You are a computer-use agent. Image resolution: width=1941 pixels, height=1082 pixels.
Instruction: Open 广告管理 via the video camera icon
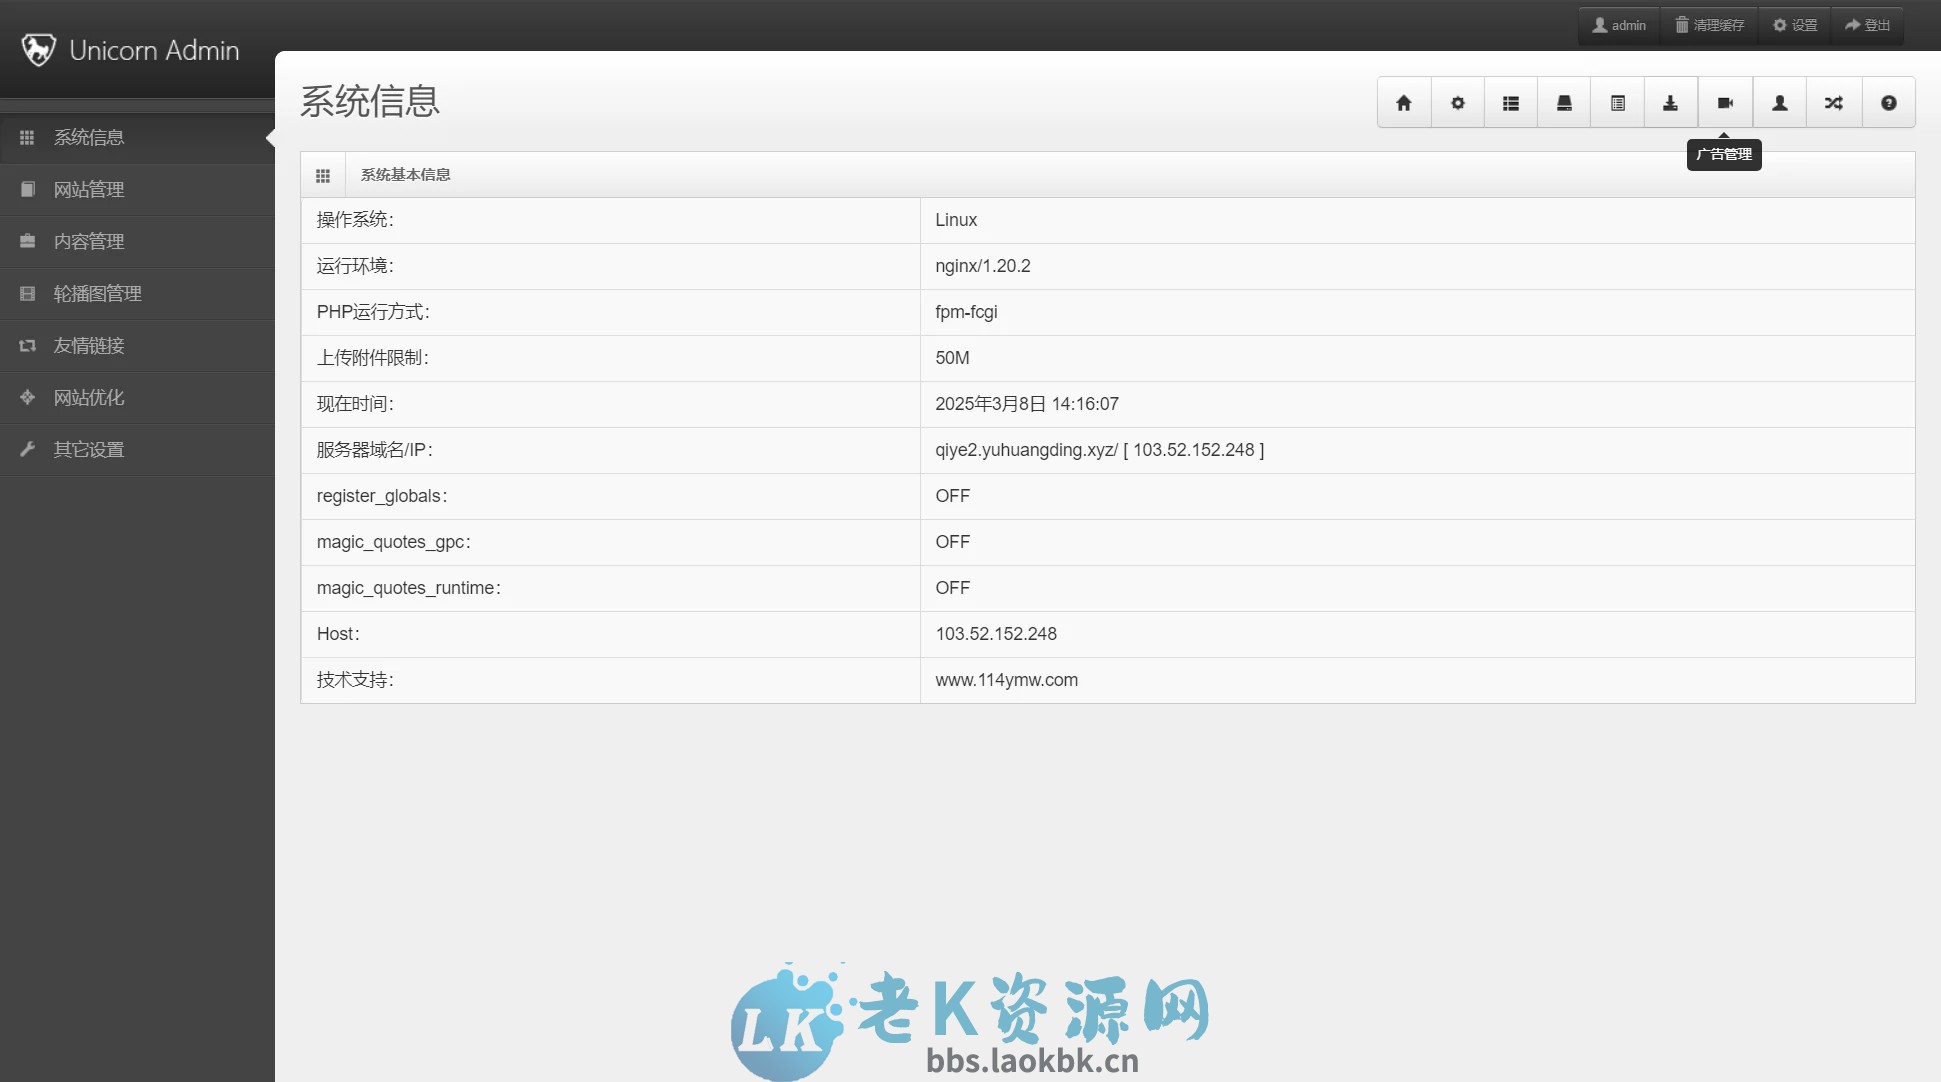[x=1724, y=102]
